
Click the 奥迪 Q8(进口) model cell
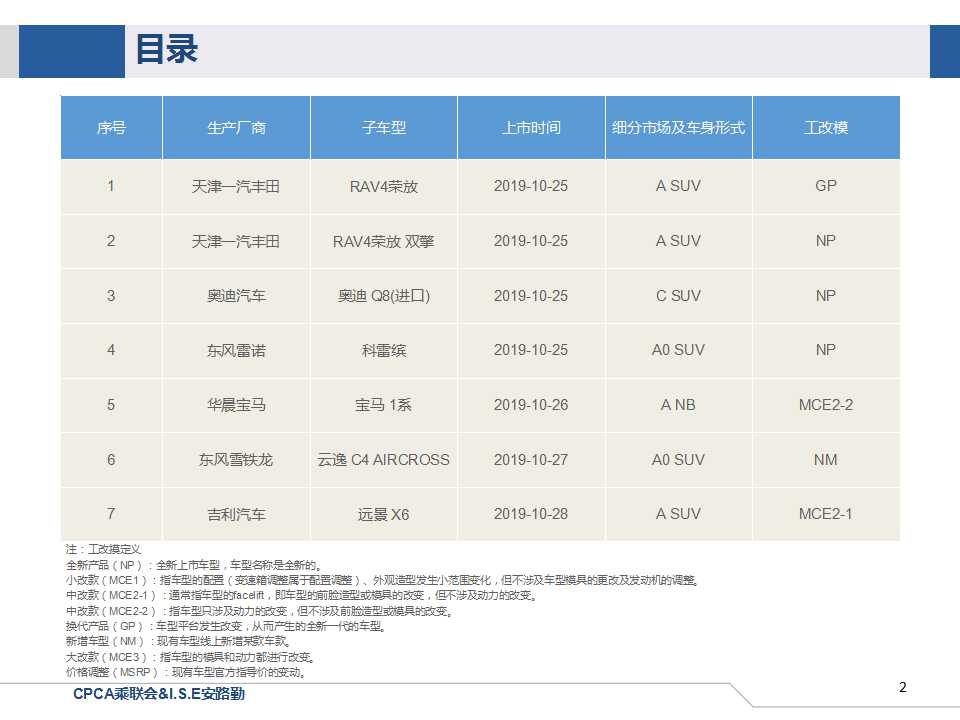384,296
